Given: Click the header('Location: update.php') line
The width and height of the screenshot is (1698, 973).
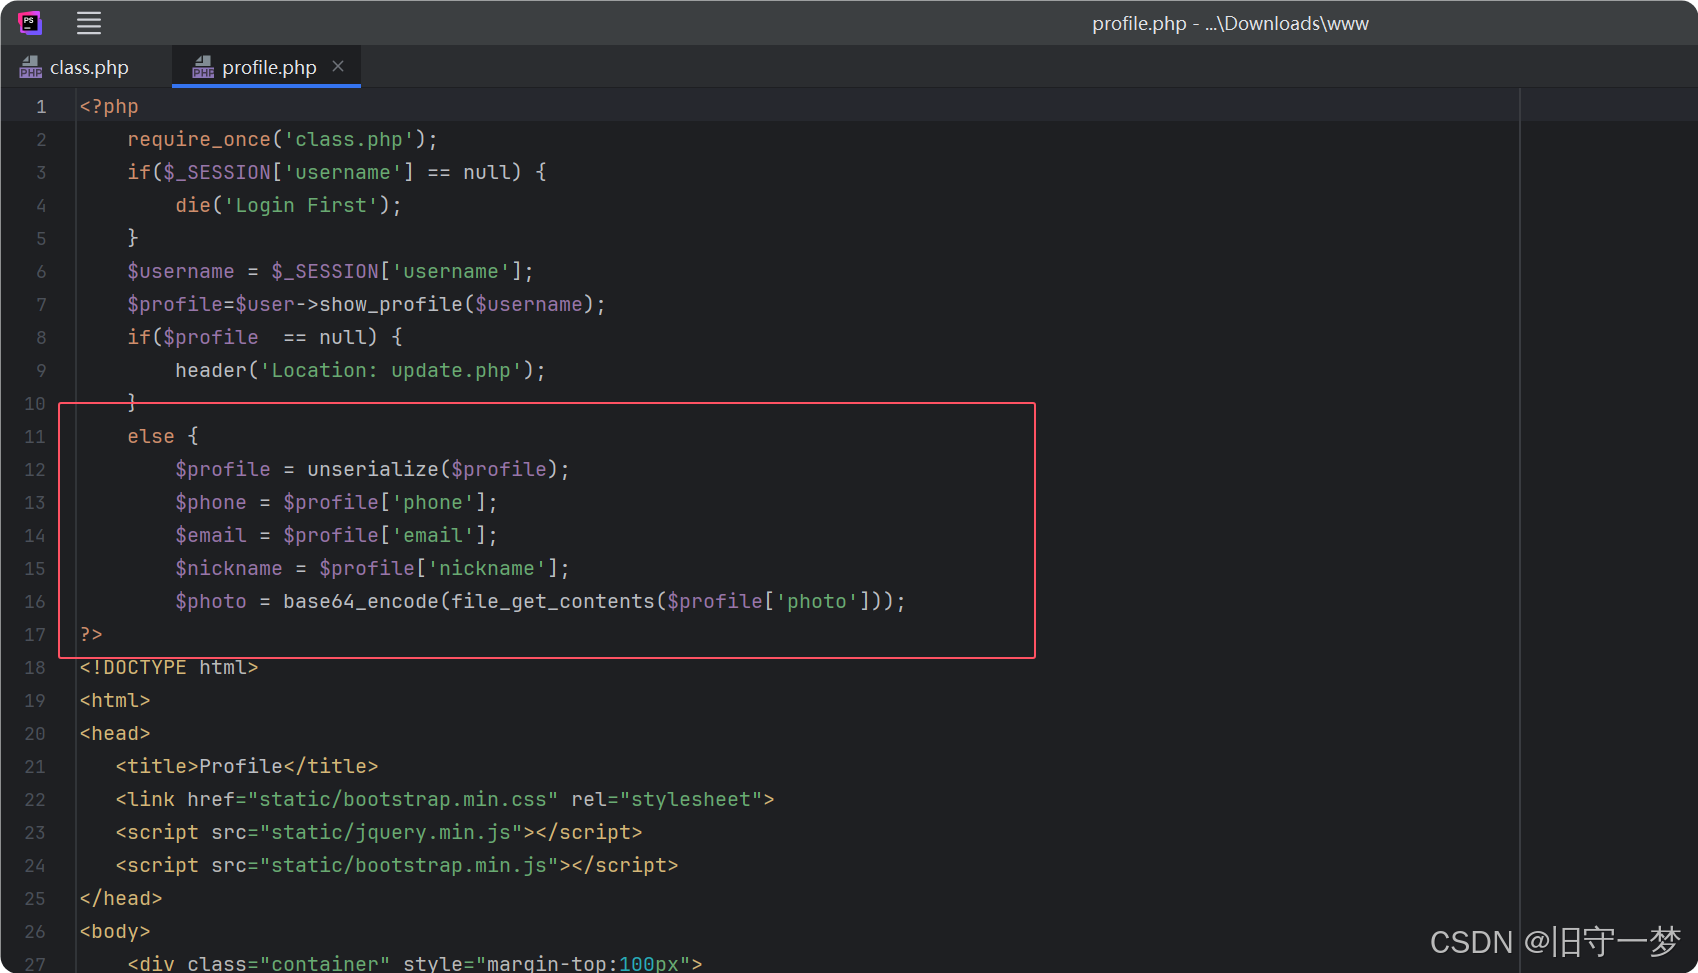Looking at the screenshot, I should tap(361, 371).
